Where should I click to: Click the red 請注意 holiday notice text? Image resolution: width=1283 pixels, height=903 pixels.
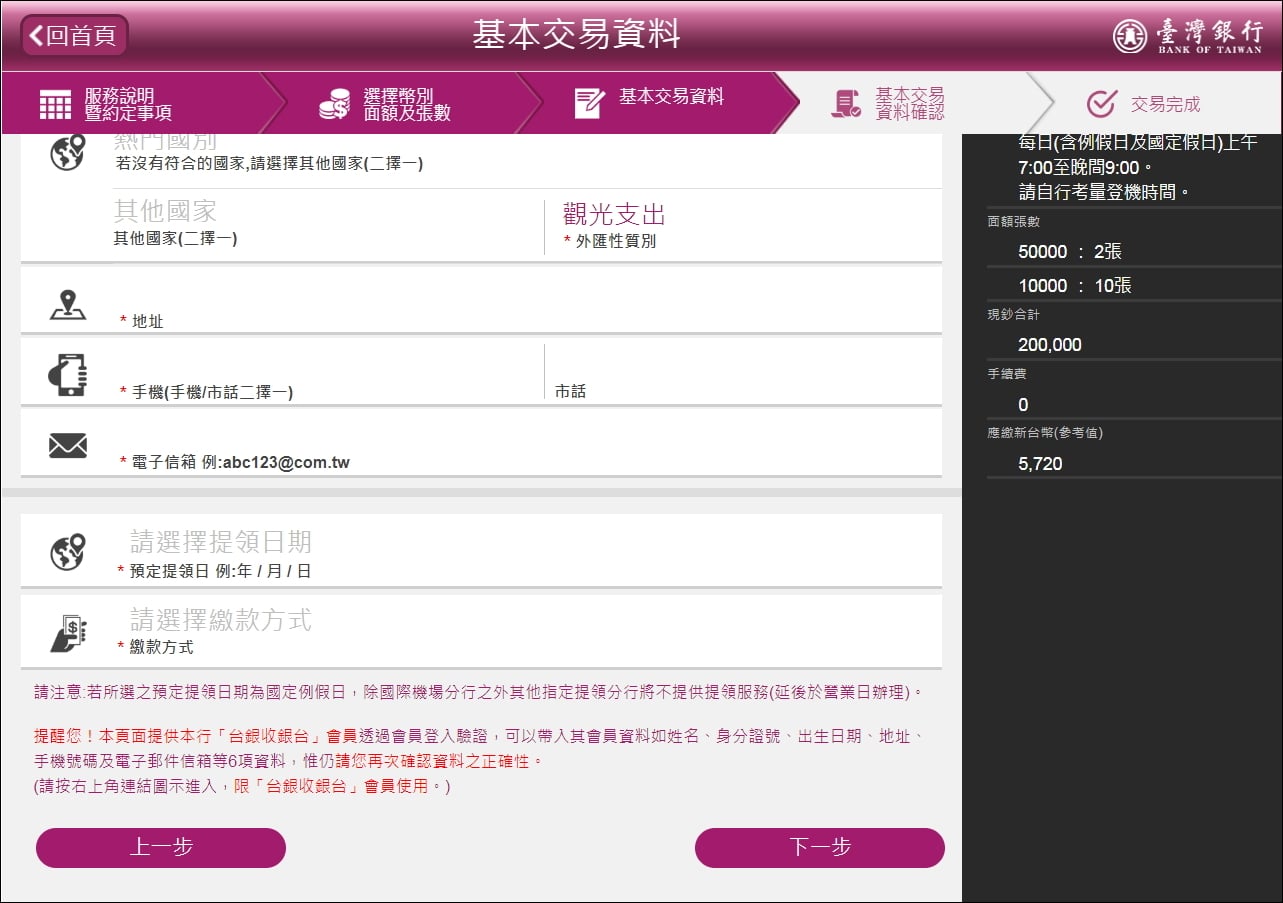478,692
